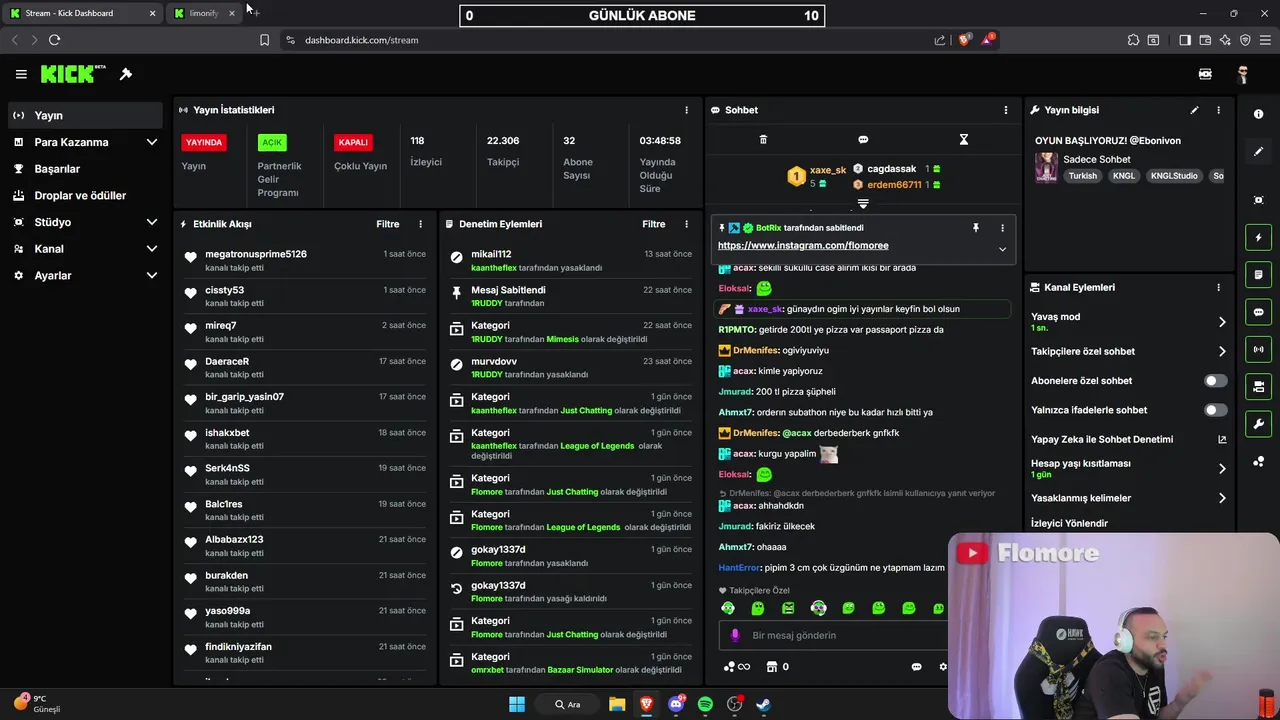The width and height of the screenshot is (1280, 720).
Task: Click the channel points icon below the chat input
Action: (730, 667)
